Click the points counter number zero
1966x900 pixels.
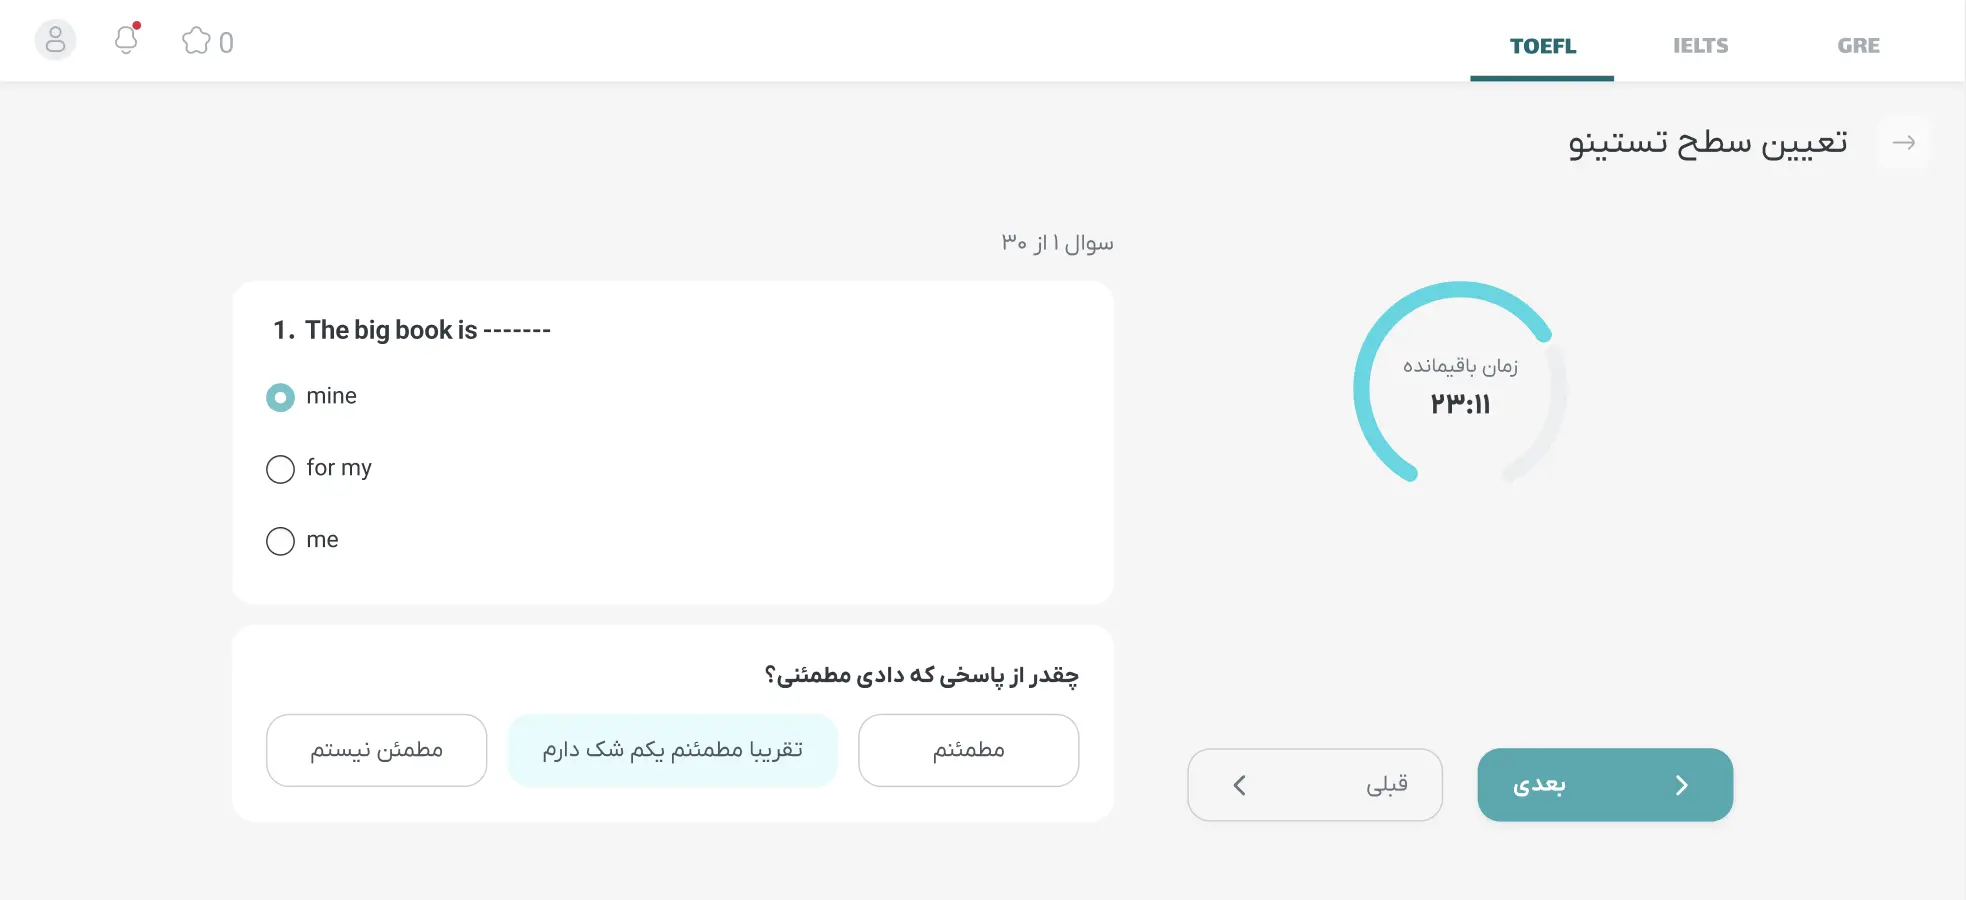227,42
